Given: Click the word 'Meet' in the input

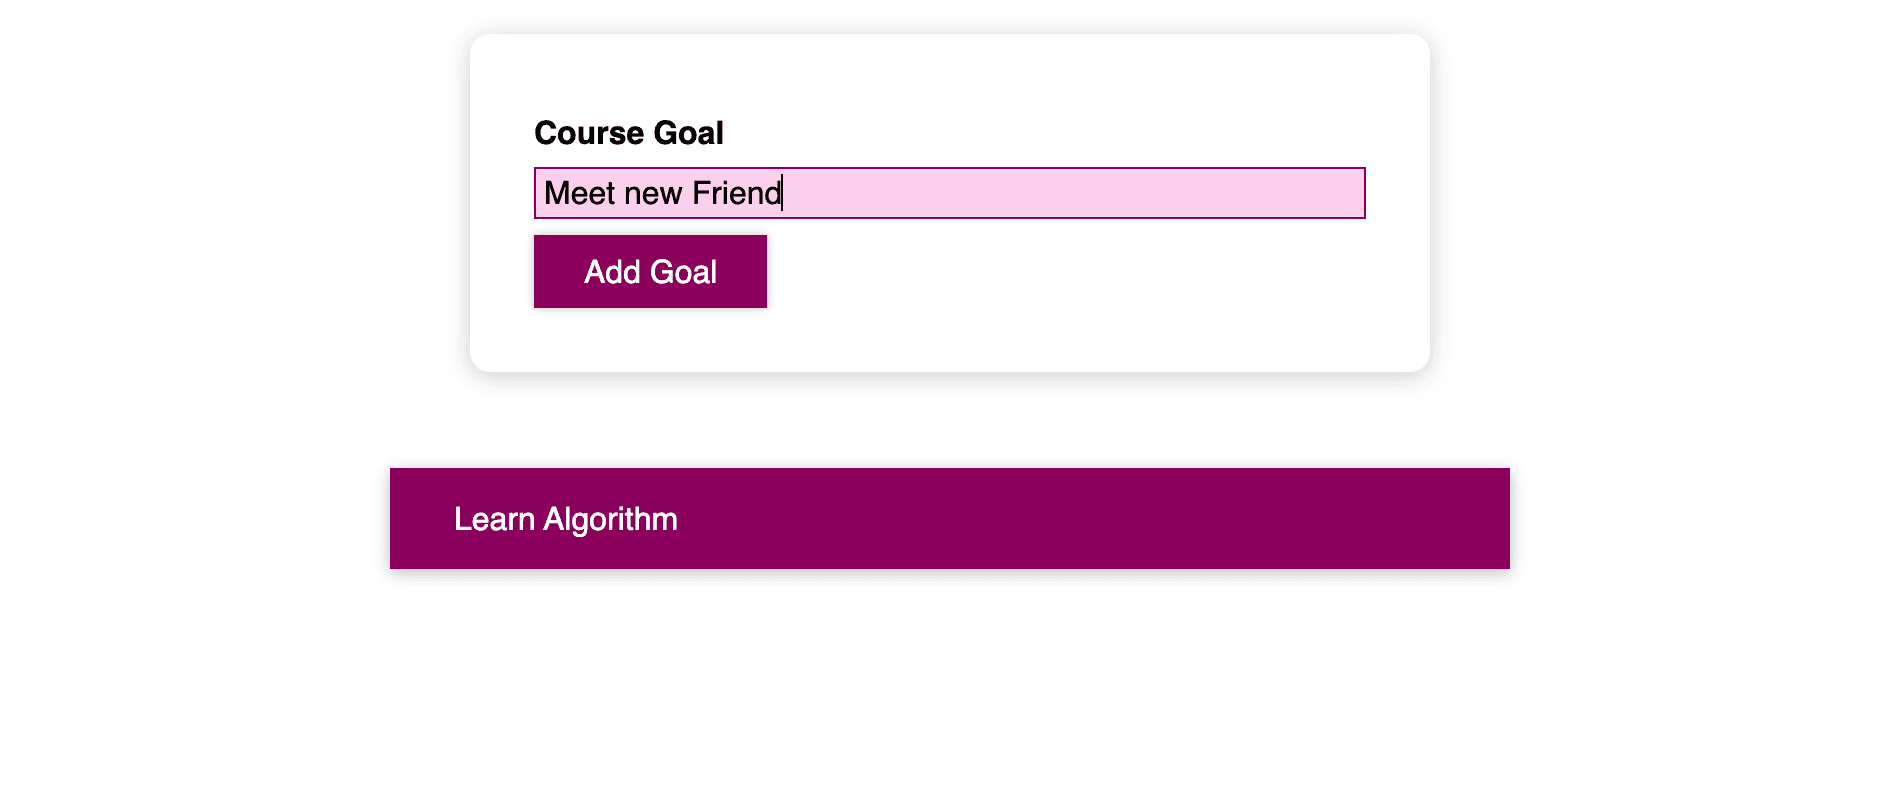Looking at the screenshot, I should pyautogui.click(x=579, y=193).
